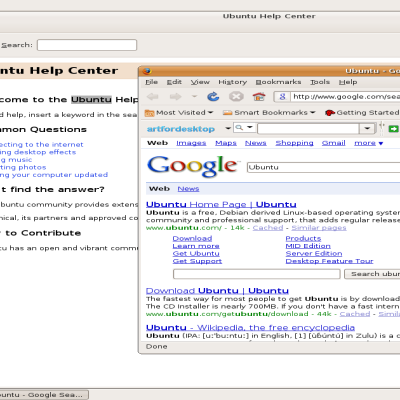This screenshot has height=400, width=400.
Task: Open the artfordesktop toolbar menu arrow
Action: pyautogui.click(x=228, y=128)
